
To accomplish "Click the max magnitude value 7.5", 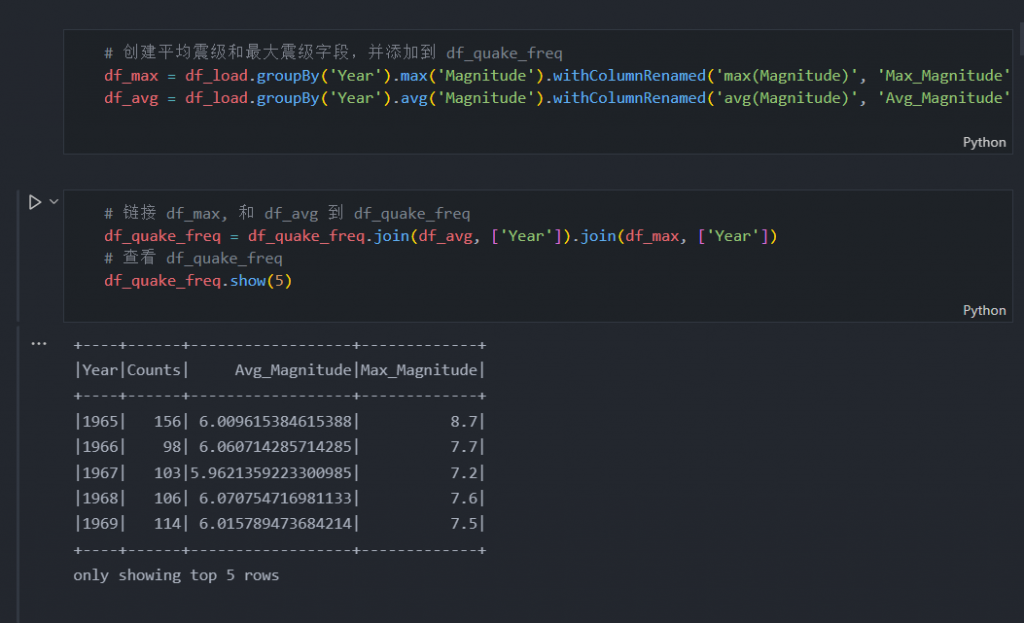I will click(x=464, y=524).
